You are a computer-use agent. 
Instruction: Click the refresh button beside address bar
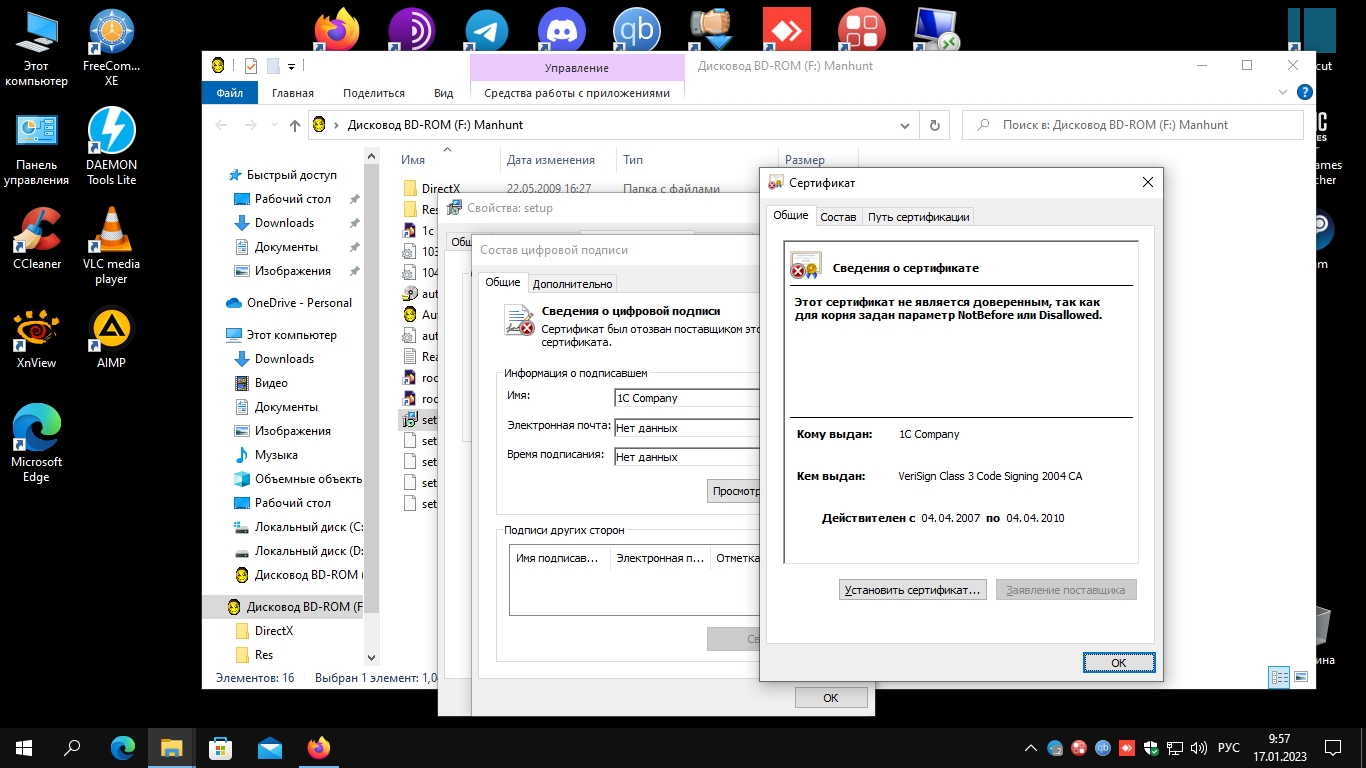tap(934, 125)
